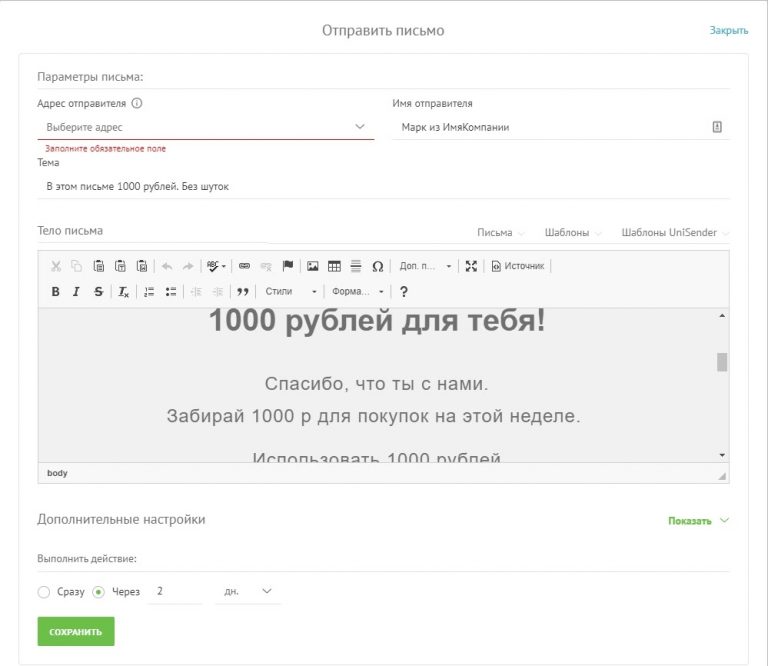768x666 pixels.
Task: Maximize the editor with the fullscreen icon
Action: tap(472, 266)
